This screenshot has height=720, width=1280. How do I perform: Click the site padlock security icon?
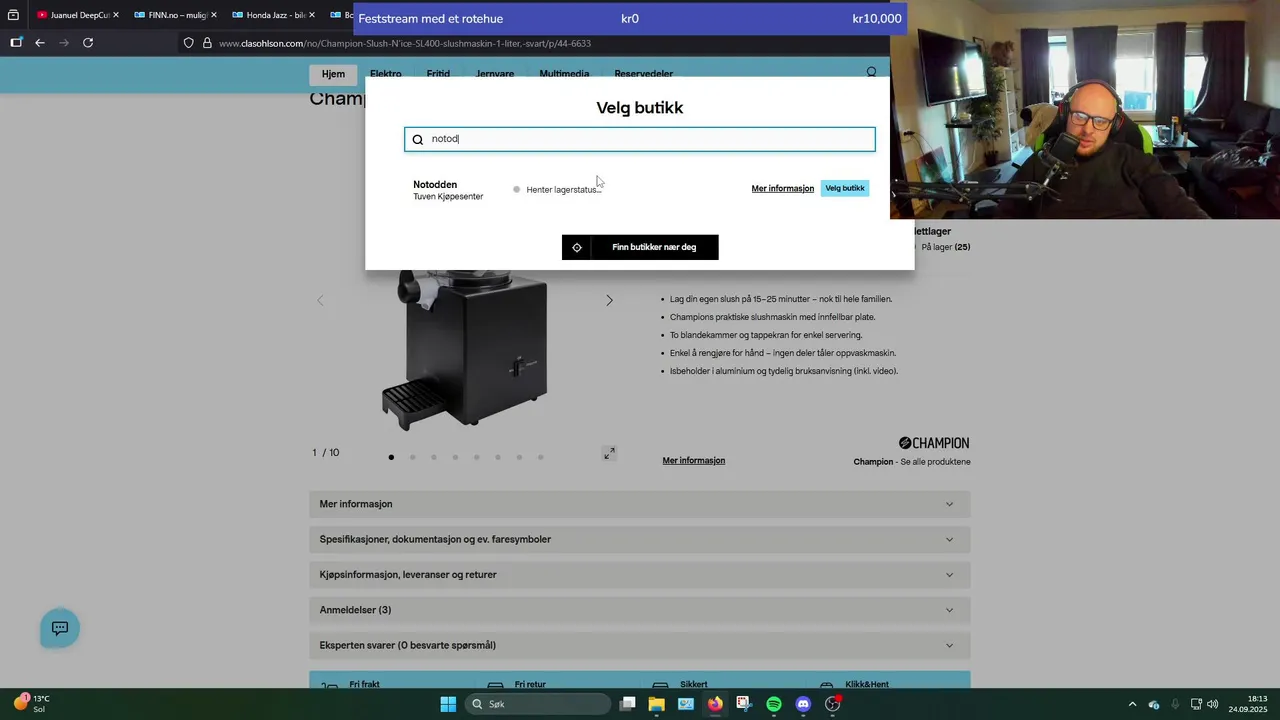click(207, 43)
